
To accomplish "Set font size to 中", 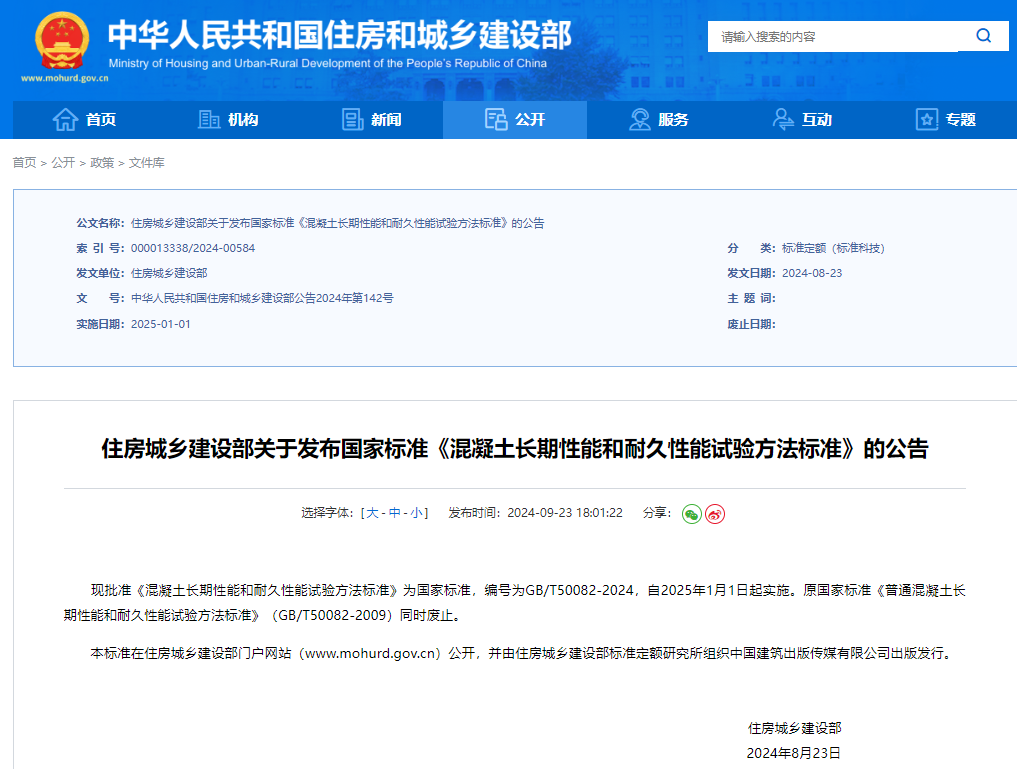I will tap(394, 513).
